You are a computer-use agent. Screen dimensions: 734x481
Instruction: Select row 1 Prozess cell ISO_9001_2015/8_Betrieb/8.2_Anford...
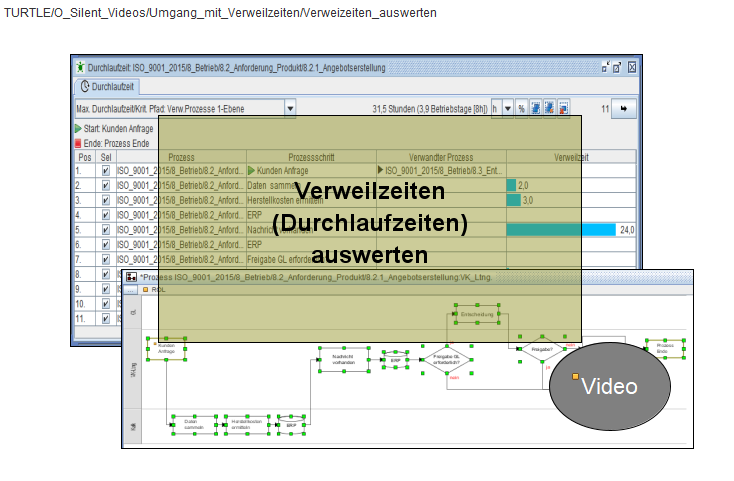click(181, 170)
